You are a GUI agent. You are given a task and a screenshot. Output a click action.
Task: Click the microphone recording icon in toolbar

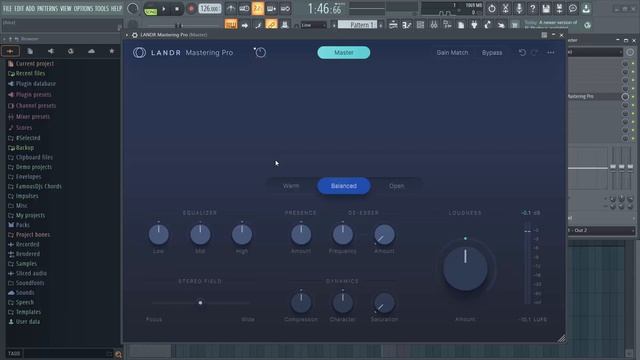click(x=519, y=8)
